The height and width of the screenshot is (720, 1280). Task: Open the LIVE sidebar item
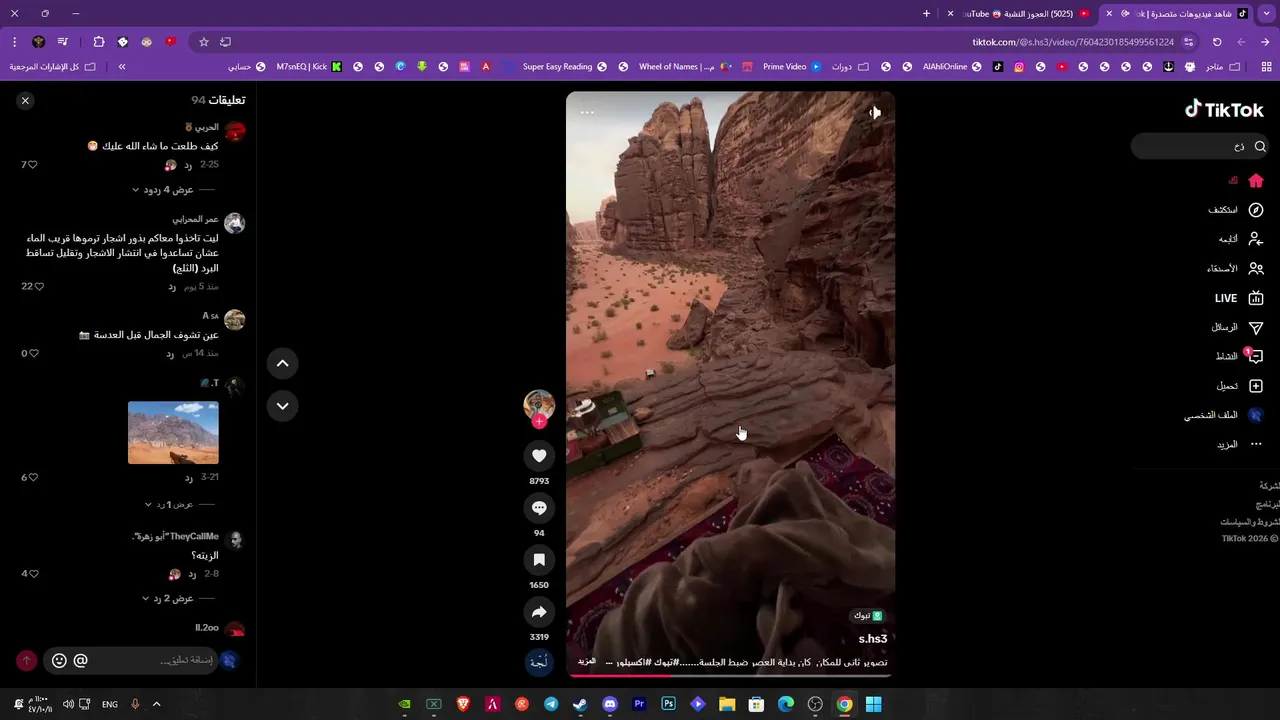point(1240,298)
